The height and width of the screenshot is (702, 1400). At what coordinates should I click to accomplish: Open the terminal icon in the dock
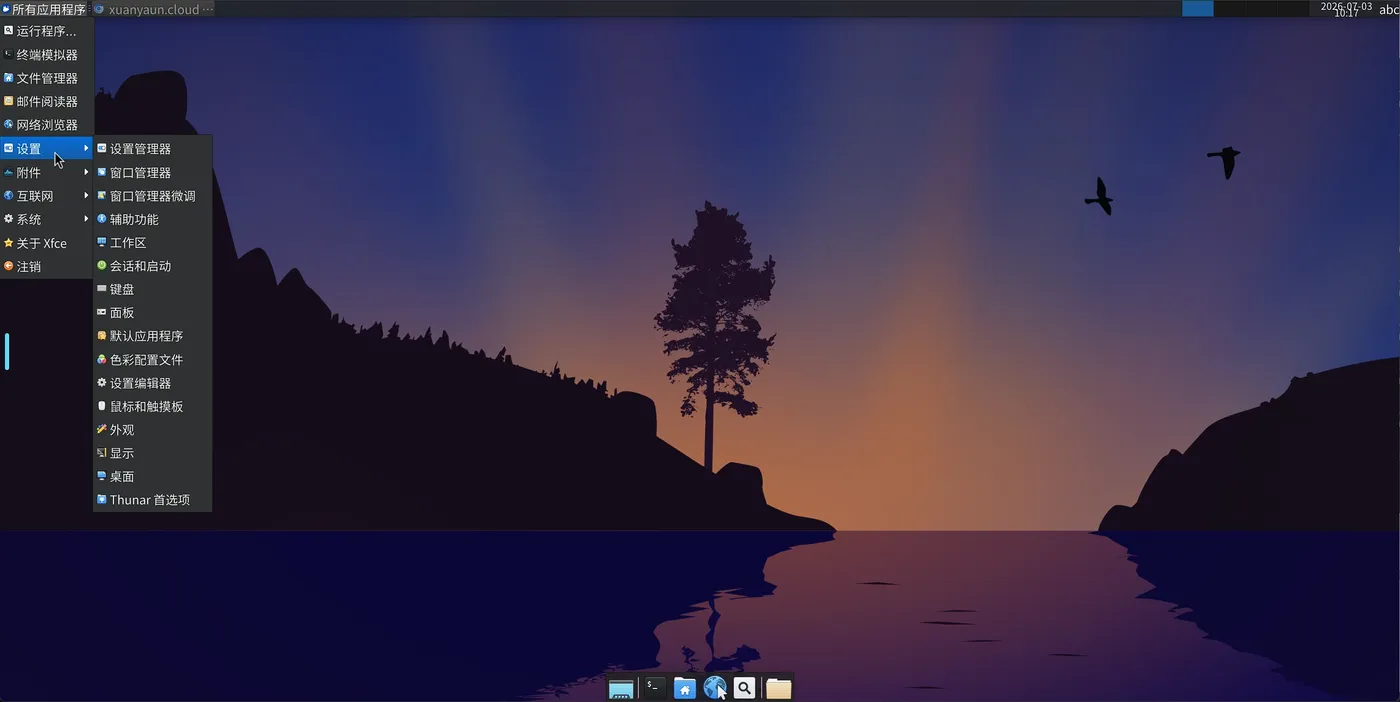(653, 687)
